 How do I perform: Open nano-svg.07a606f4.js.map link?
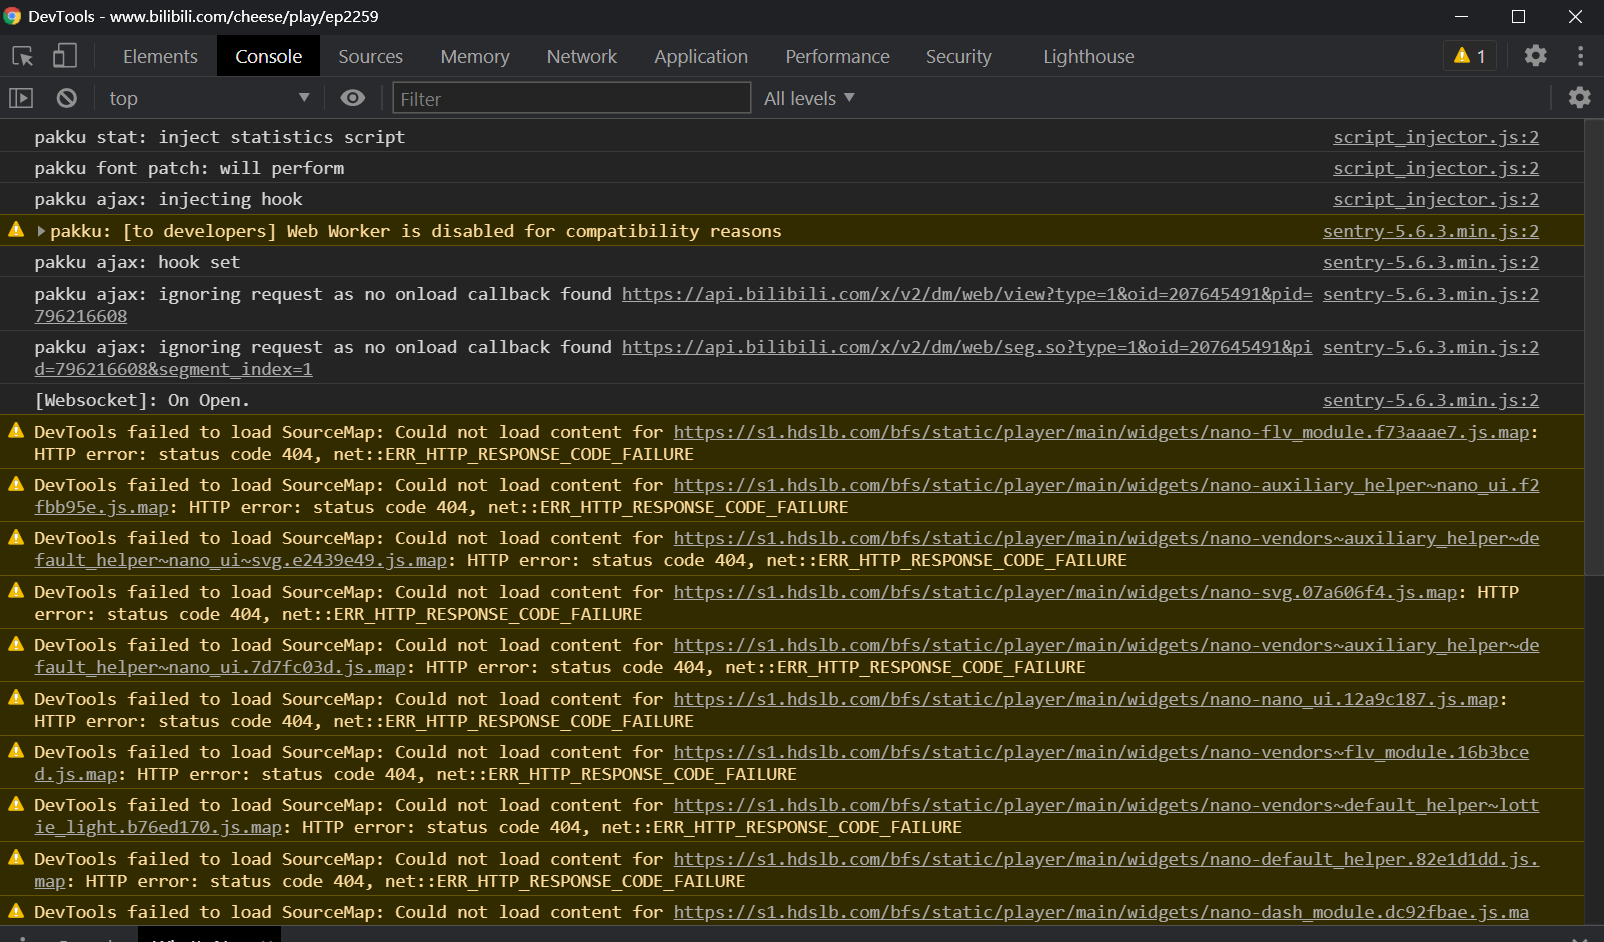[1065, 592]
